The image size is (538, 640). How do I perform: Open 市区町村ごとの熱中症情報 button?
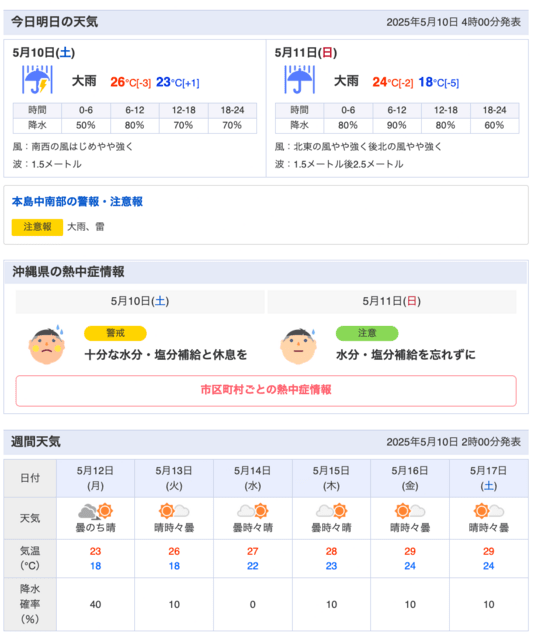coord(266,391)
